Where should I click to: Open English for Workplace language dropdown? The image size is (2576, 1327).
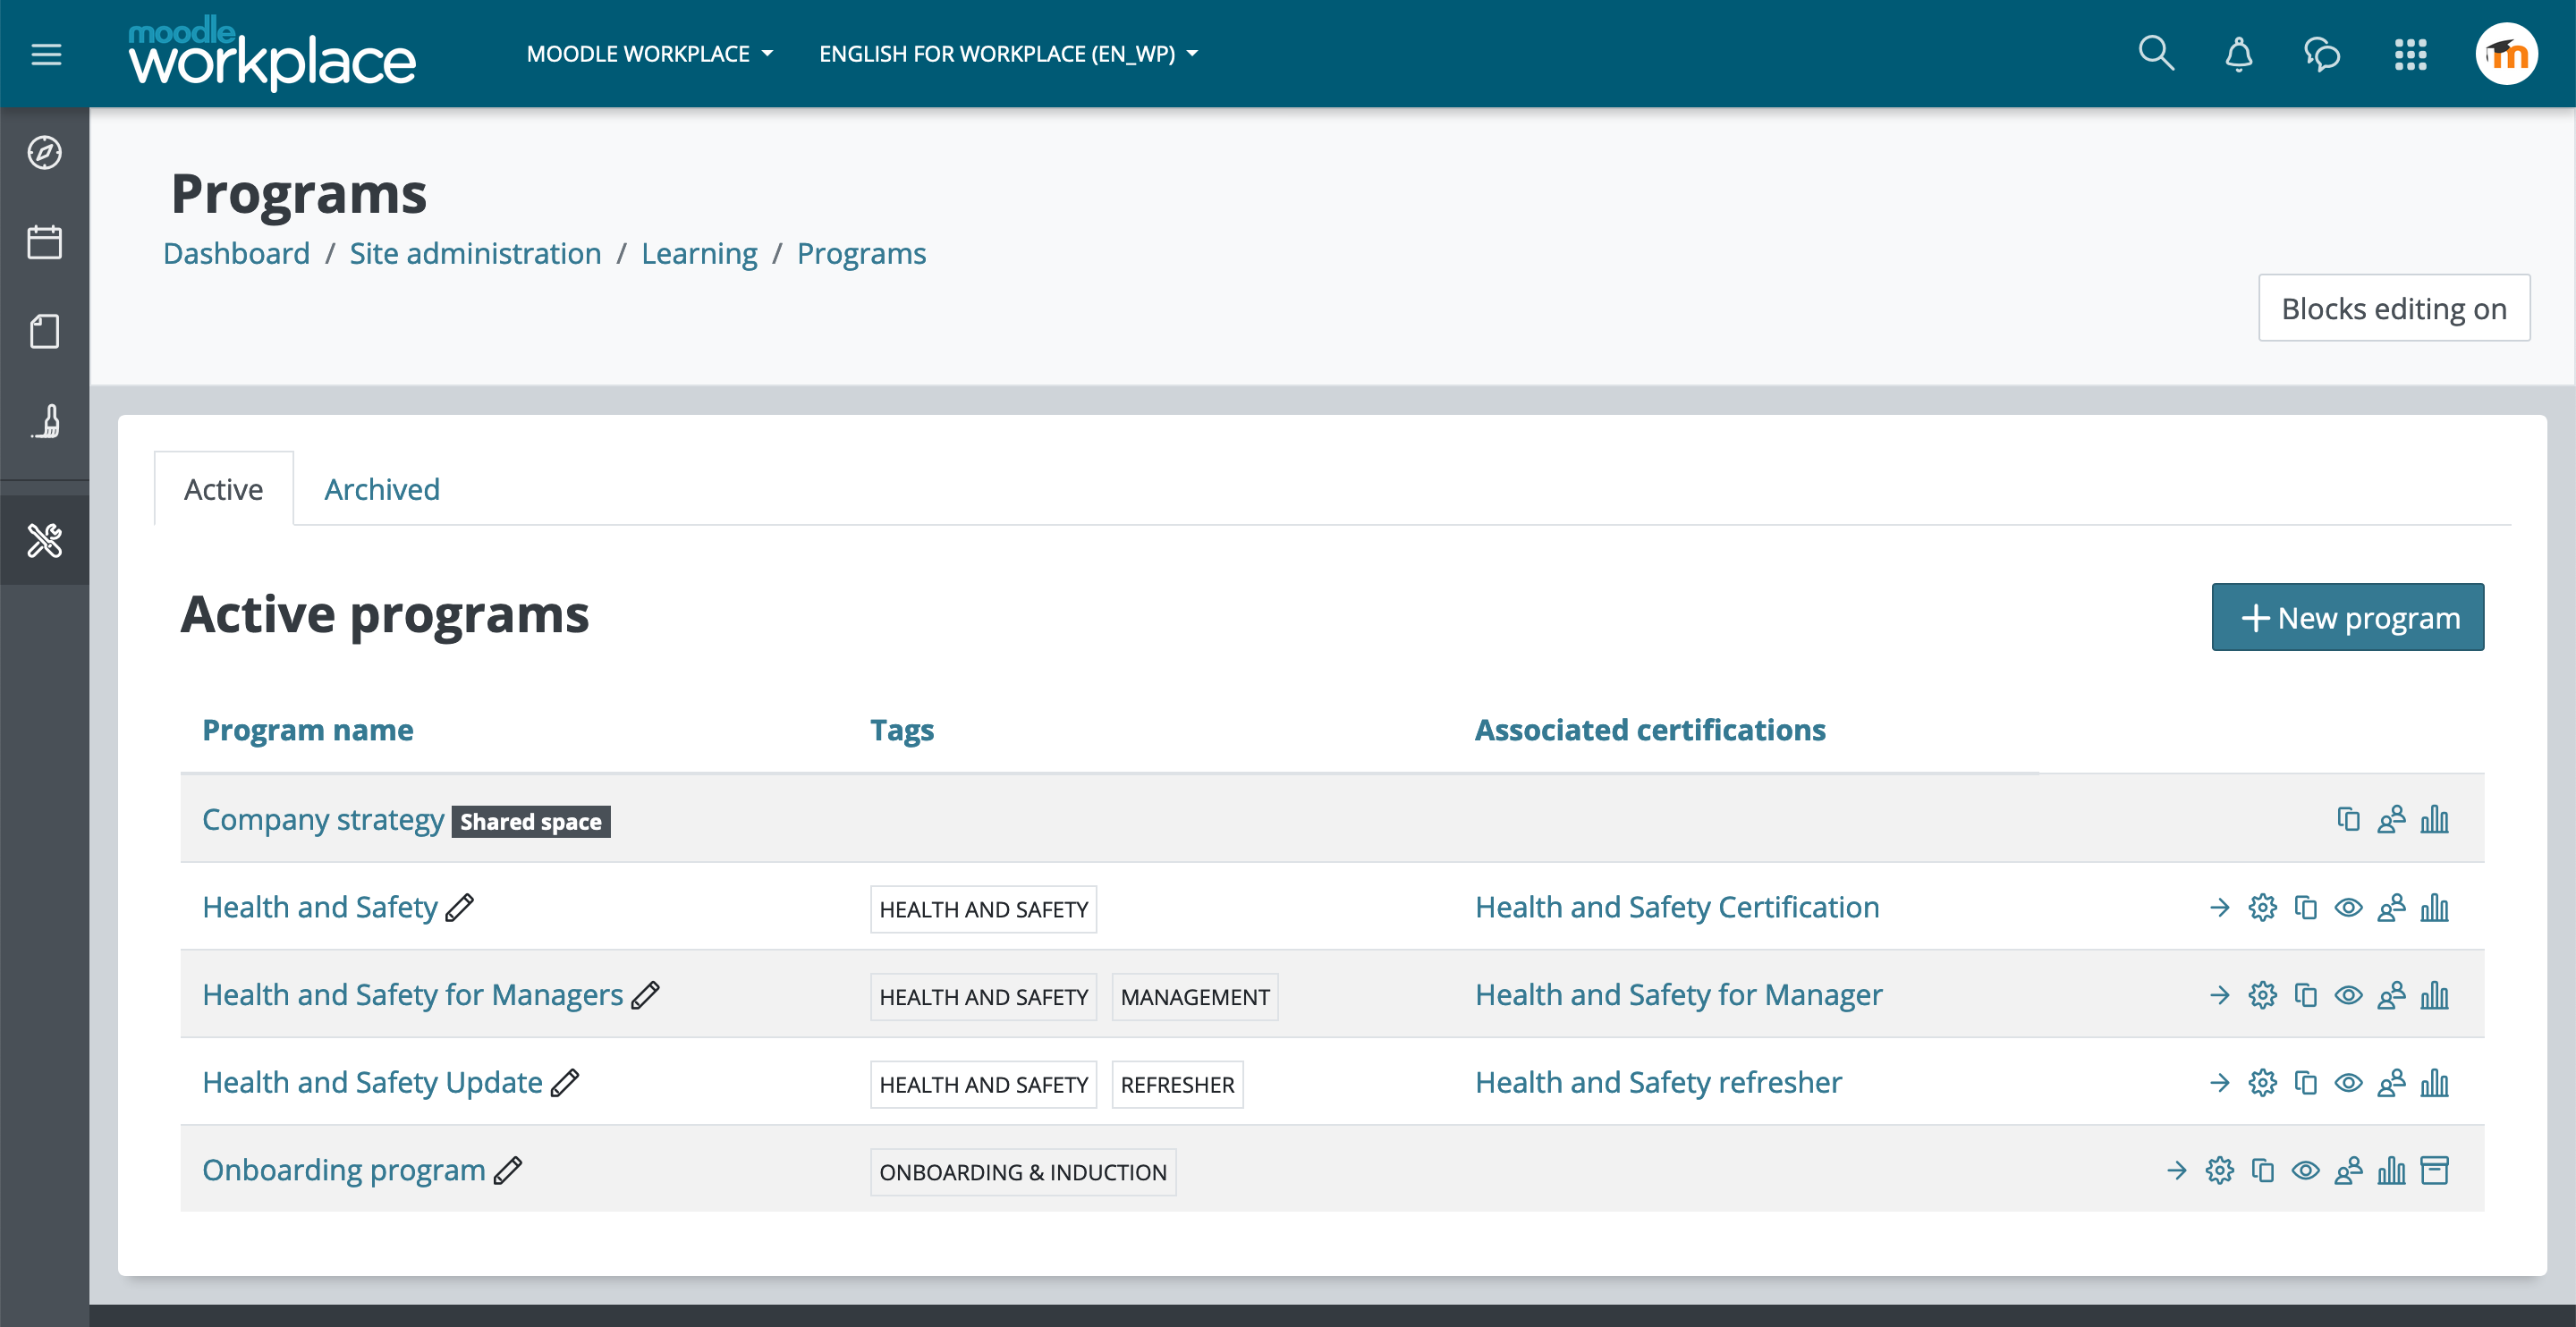coord(1008,54)
